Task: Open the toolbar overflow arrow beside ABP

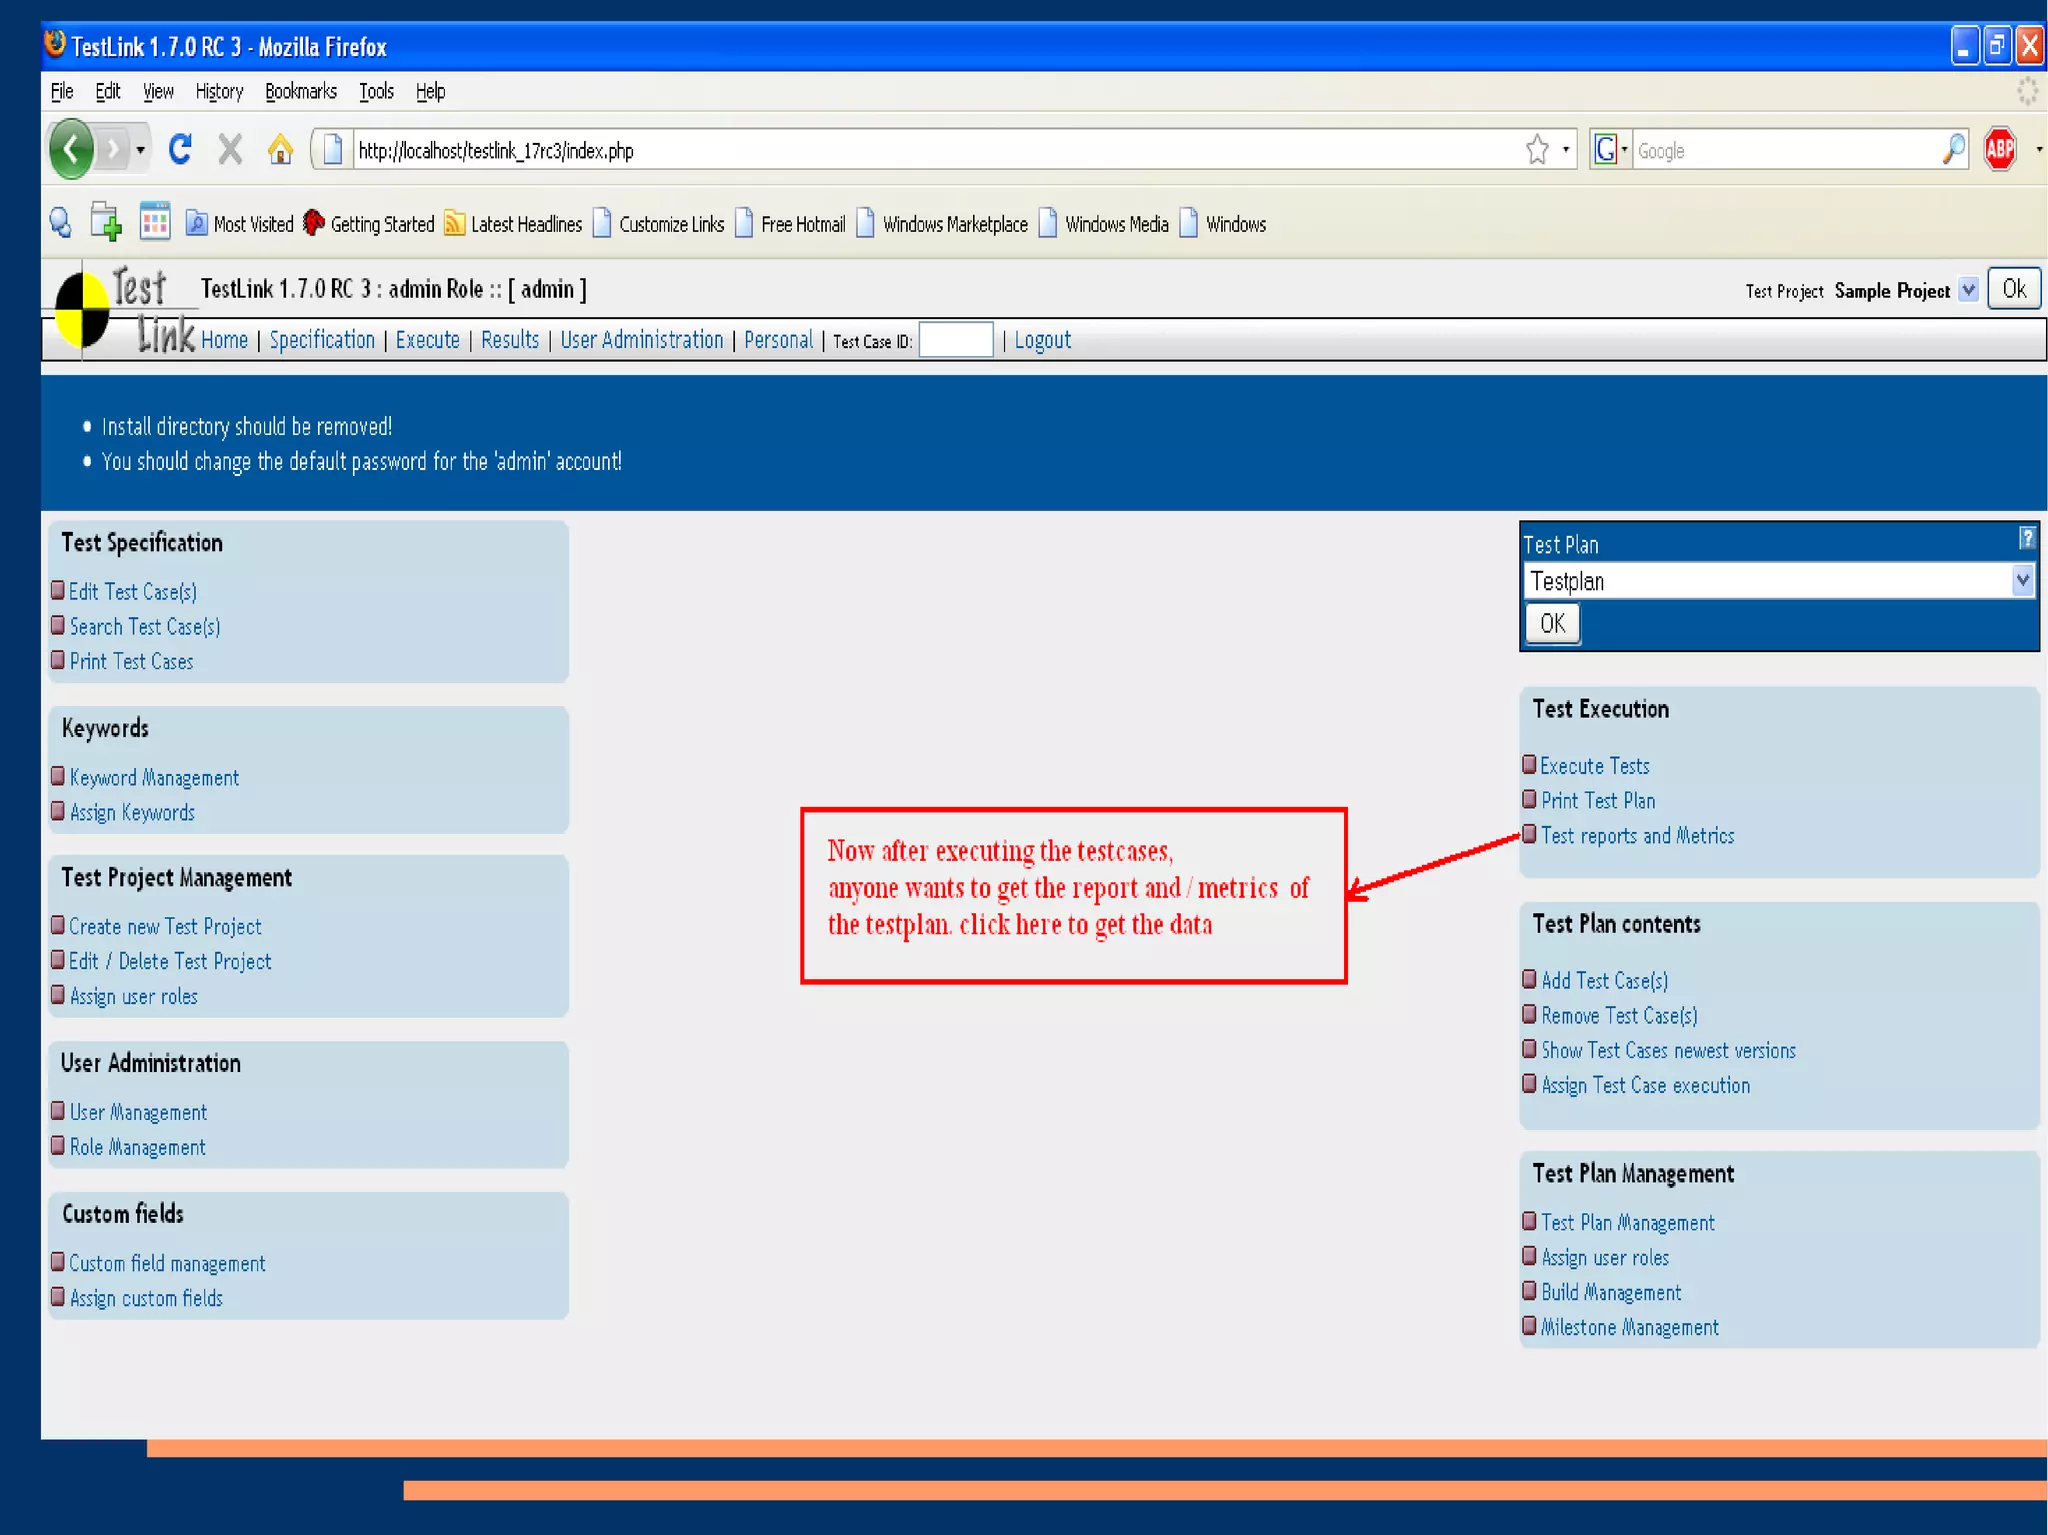Action: [x=2038, y=150]
